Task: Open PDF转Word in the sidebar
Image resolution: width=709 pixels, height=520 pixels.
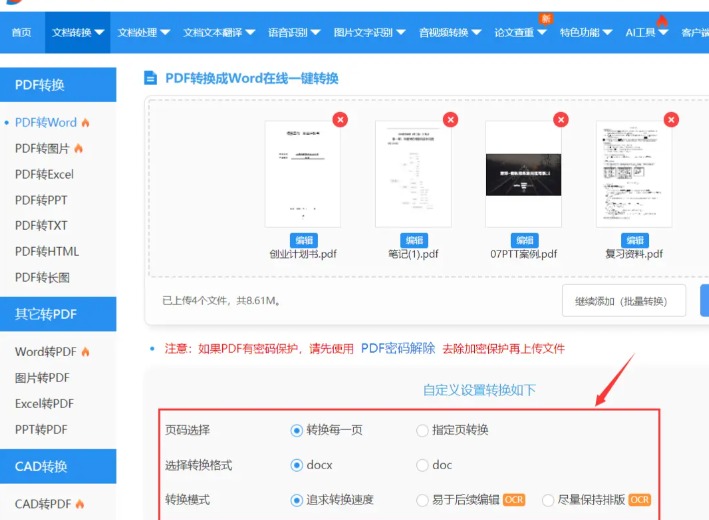Action: [46, 123]
